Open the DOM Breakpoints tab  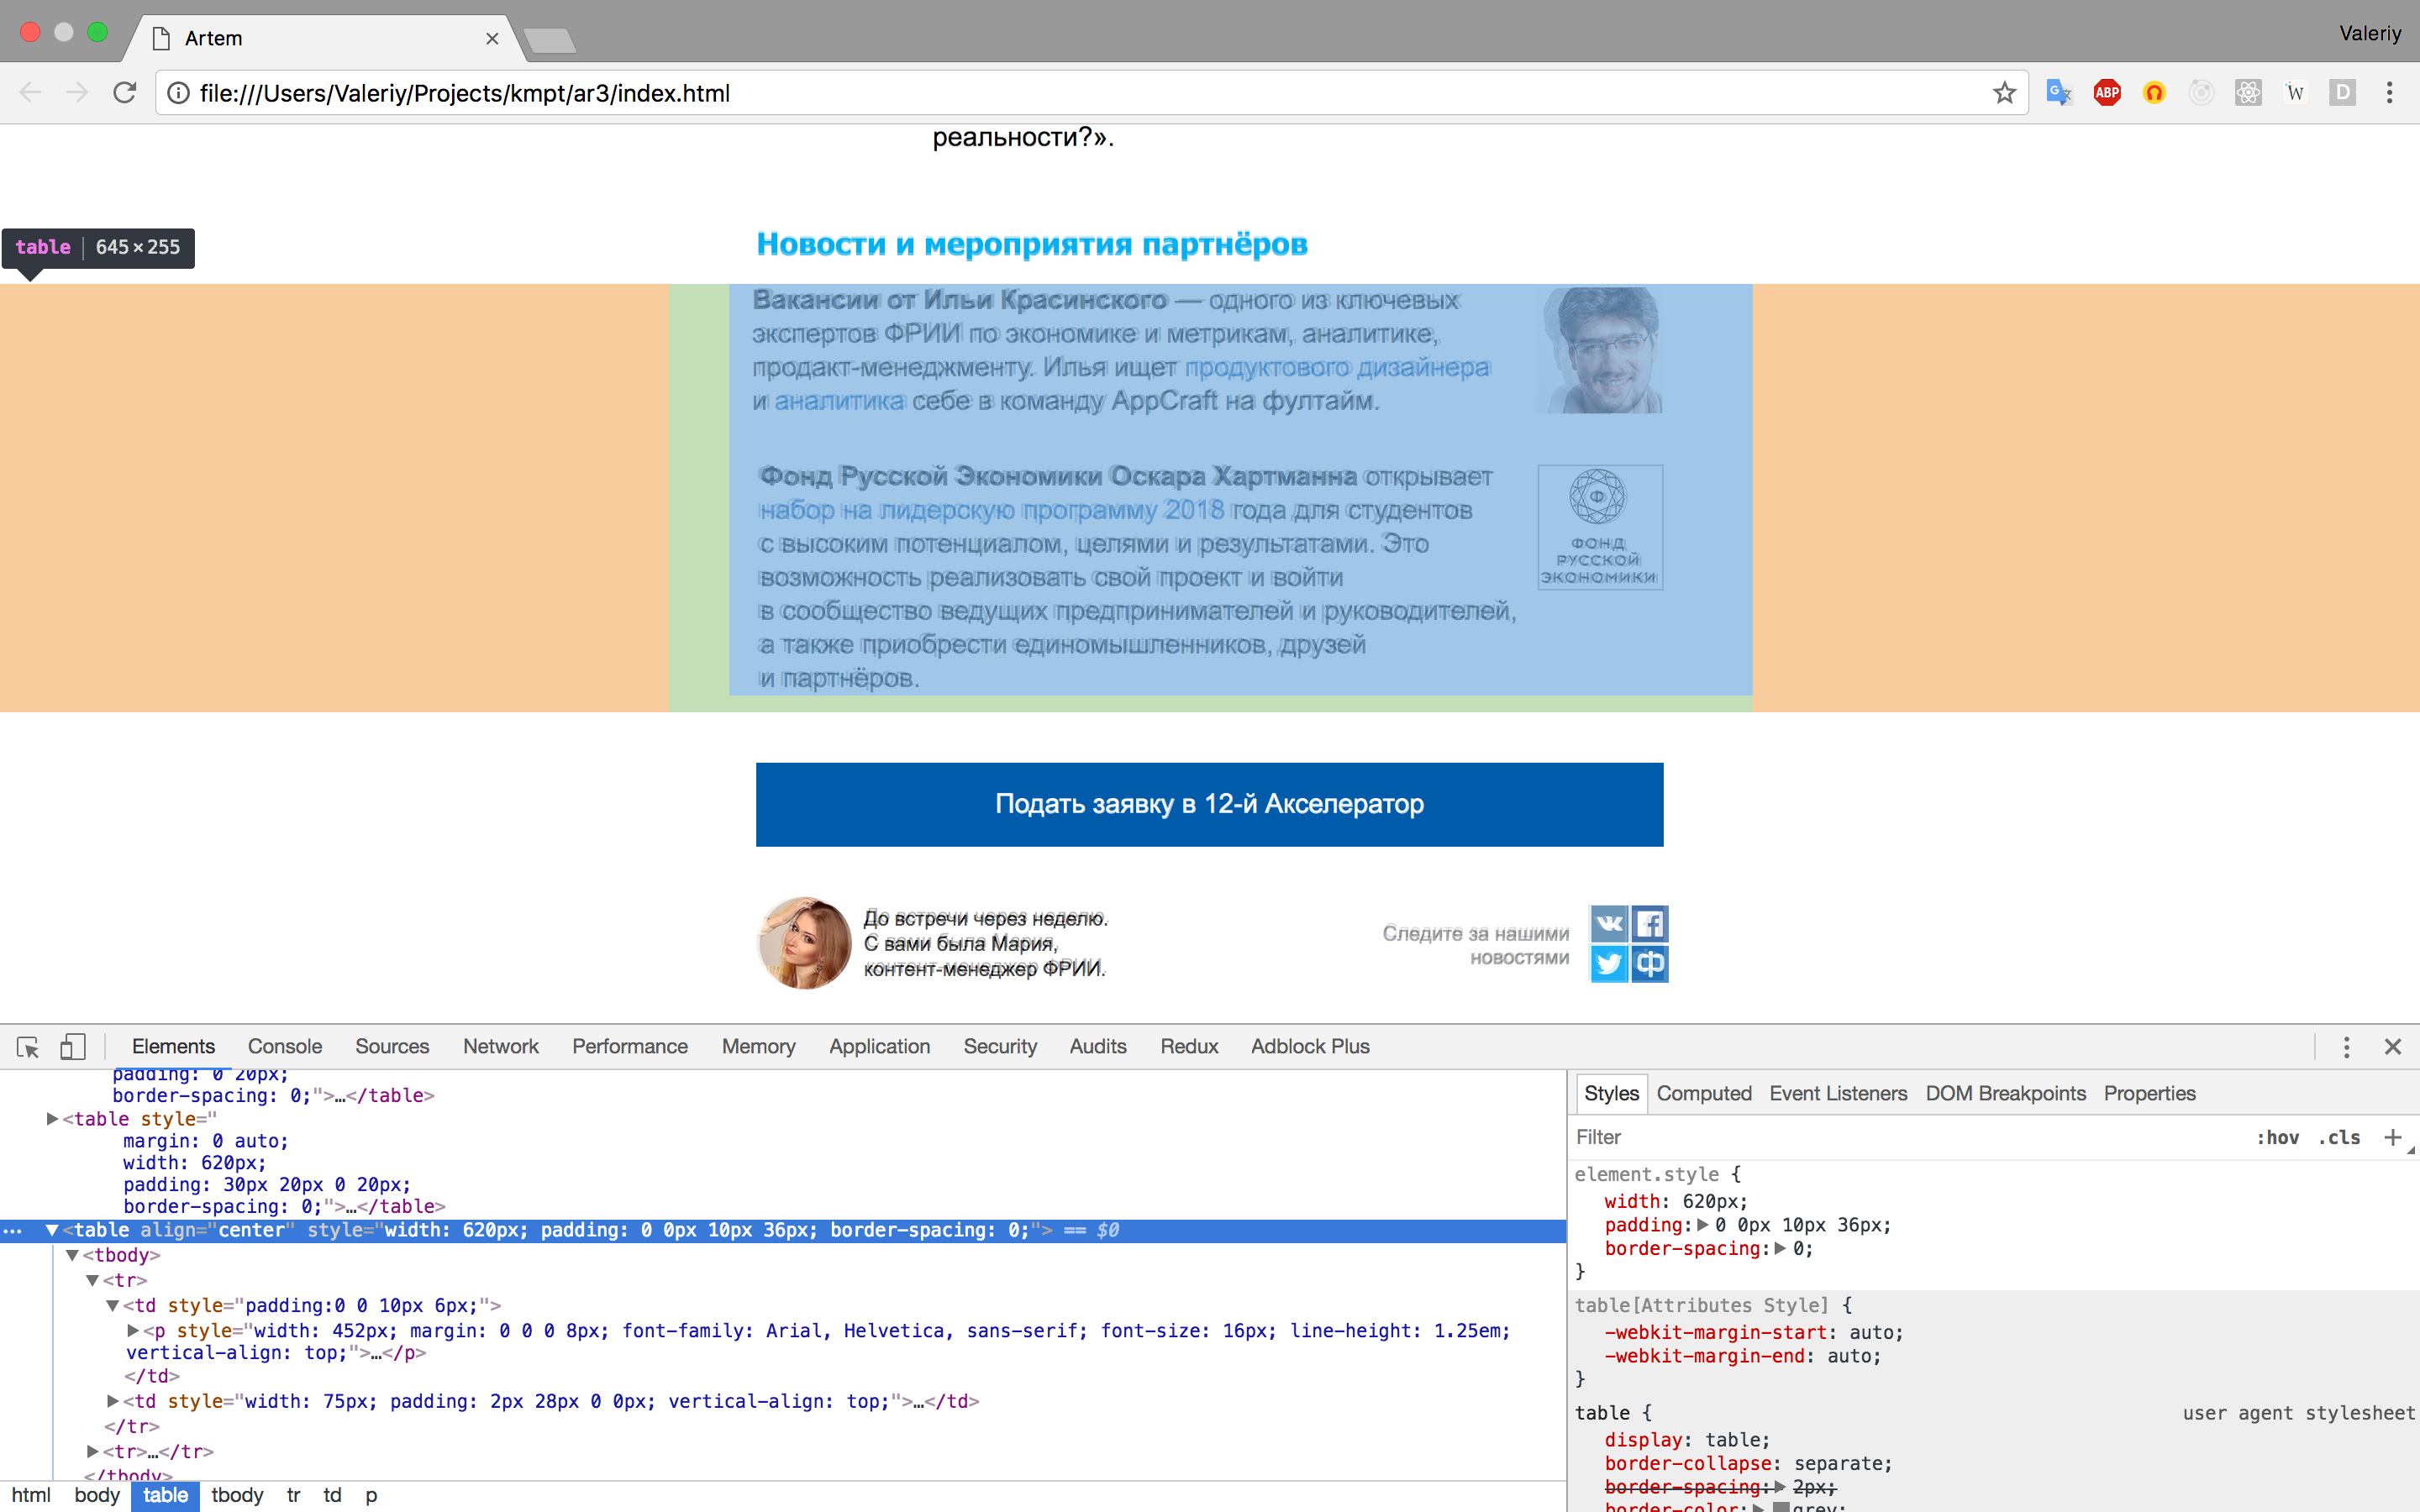click(x=2005, y=1093)
